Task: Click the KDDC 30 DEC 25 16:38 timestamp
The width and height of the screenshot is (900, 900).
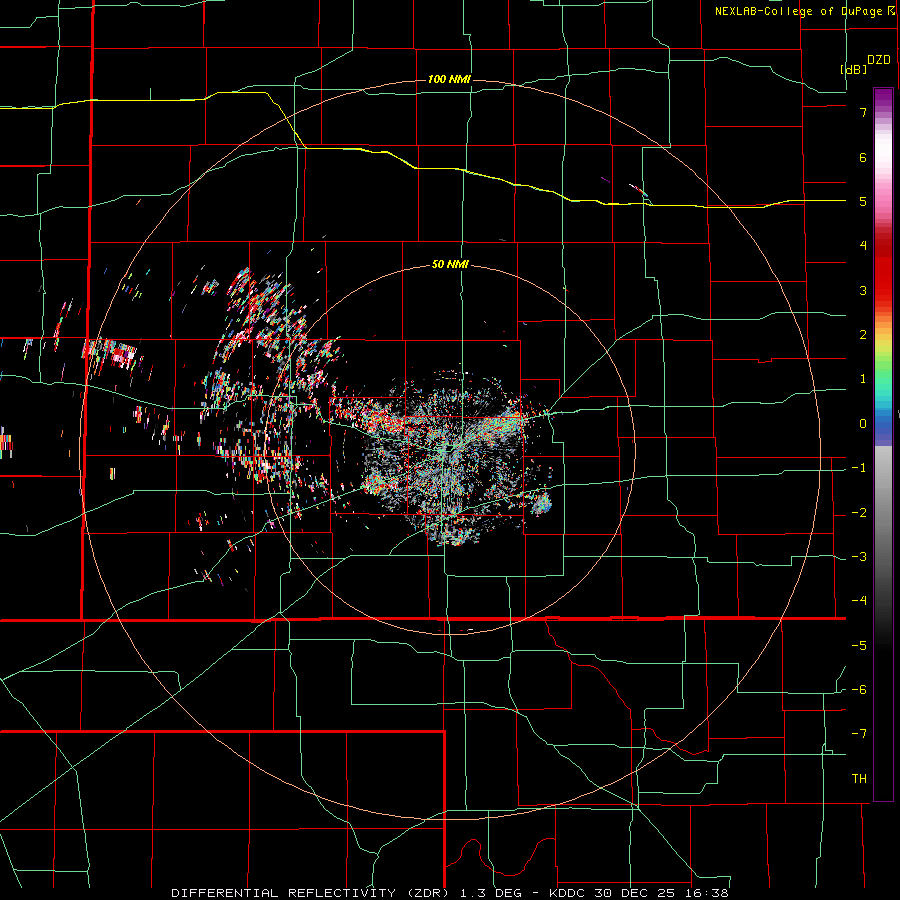Action: tap(639, 893)
